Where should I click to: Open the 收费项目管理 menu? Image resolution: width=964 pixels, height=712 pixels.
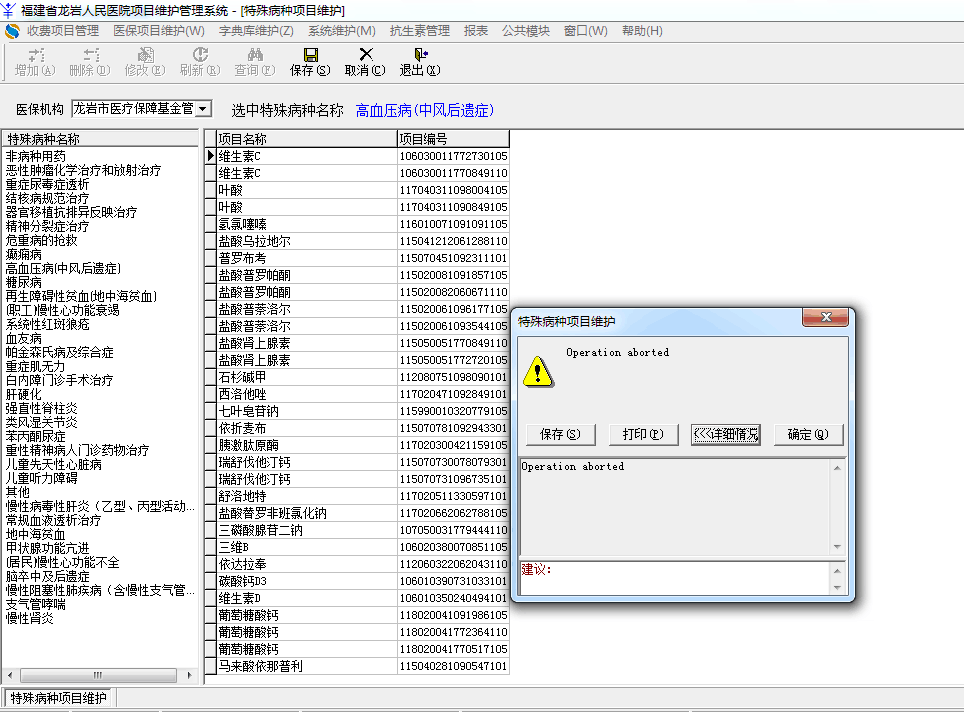coord(63,31)
